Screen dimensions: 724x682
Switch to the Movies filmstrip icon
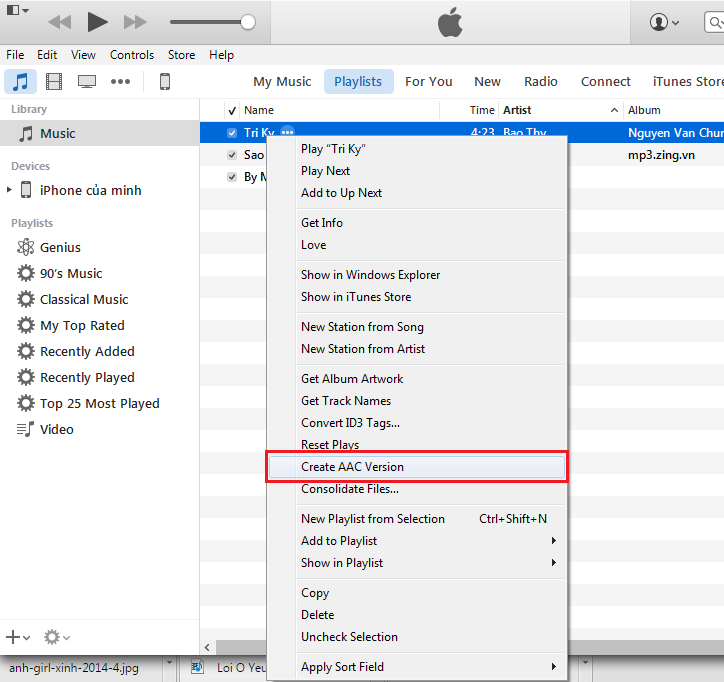tap(54, 82)
